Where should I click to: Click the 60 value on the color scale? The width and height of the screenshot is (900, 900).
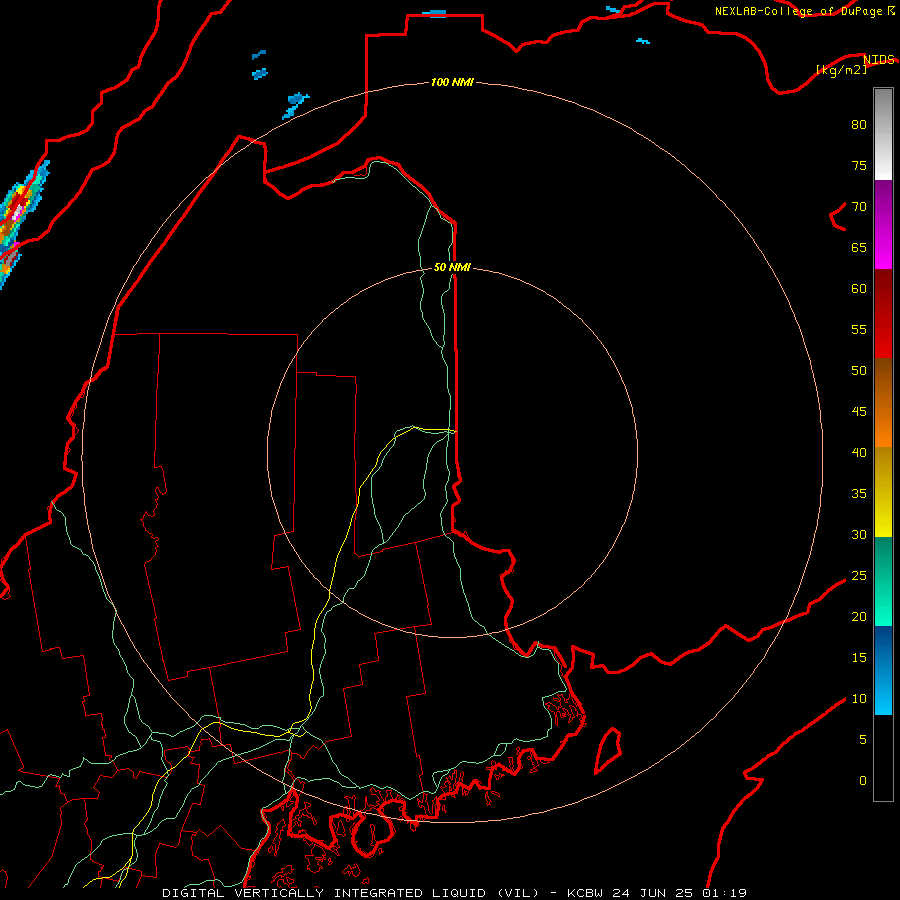859,289
